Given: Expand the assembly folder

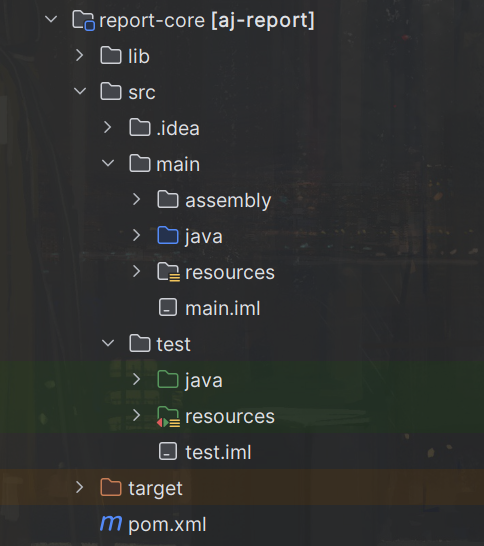Looking at the screenshot, I should point(136,200).
